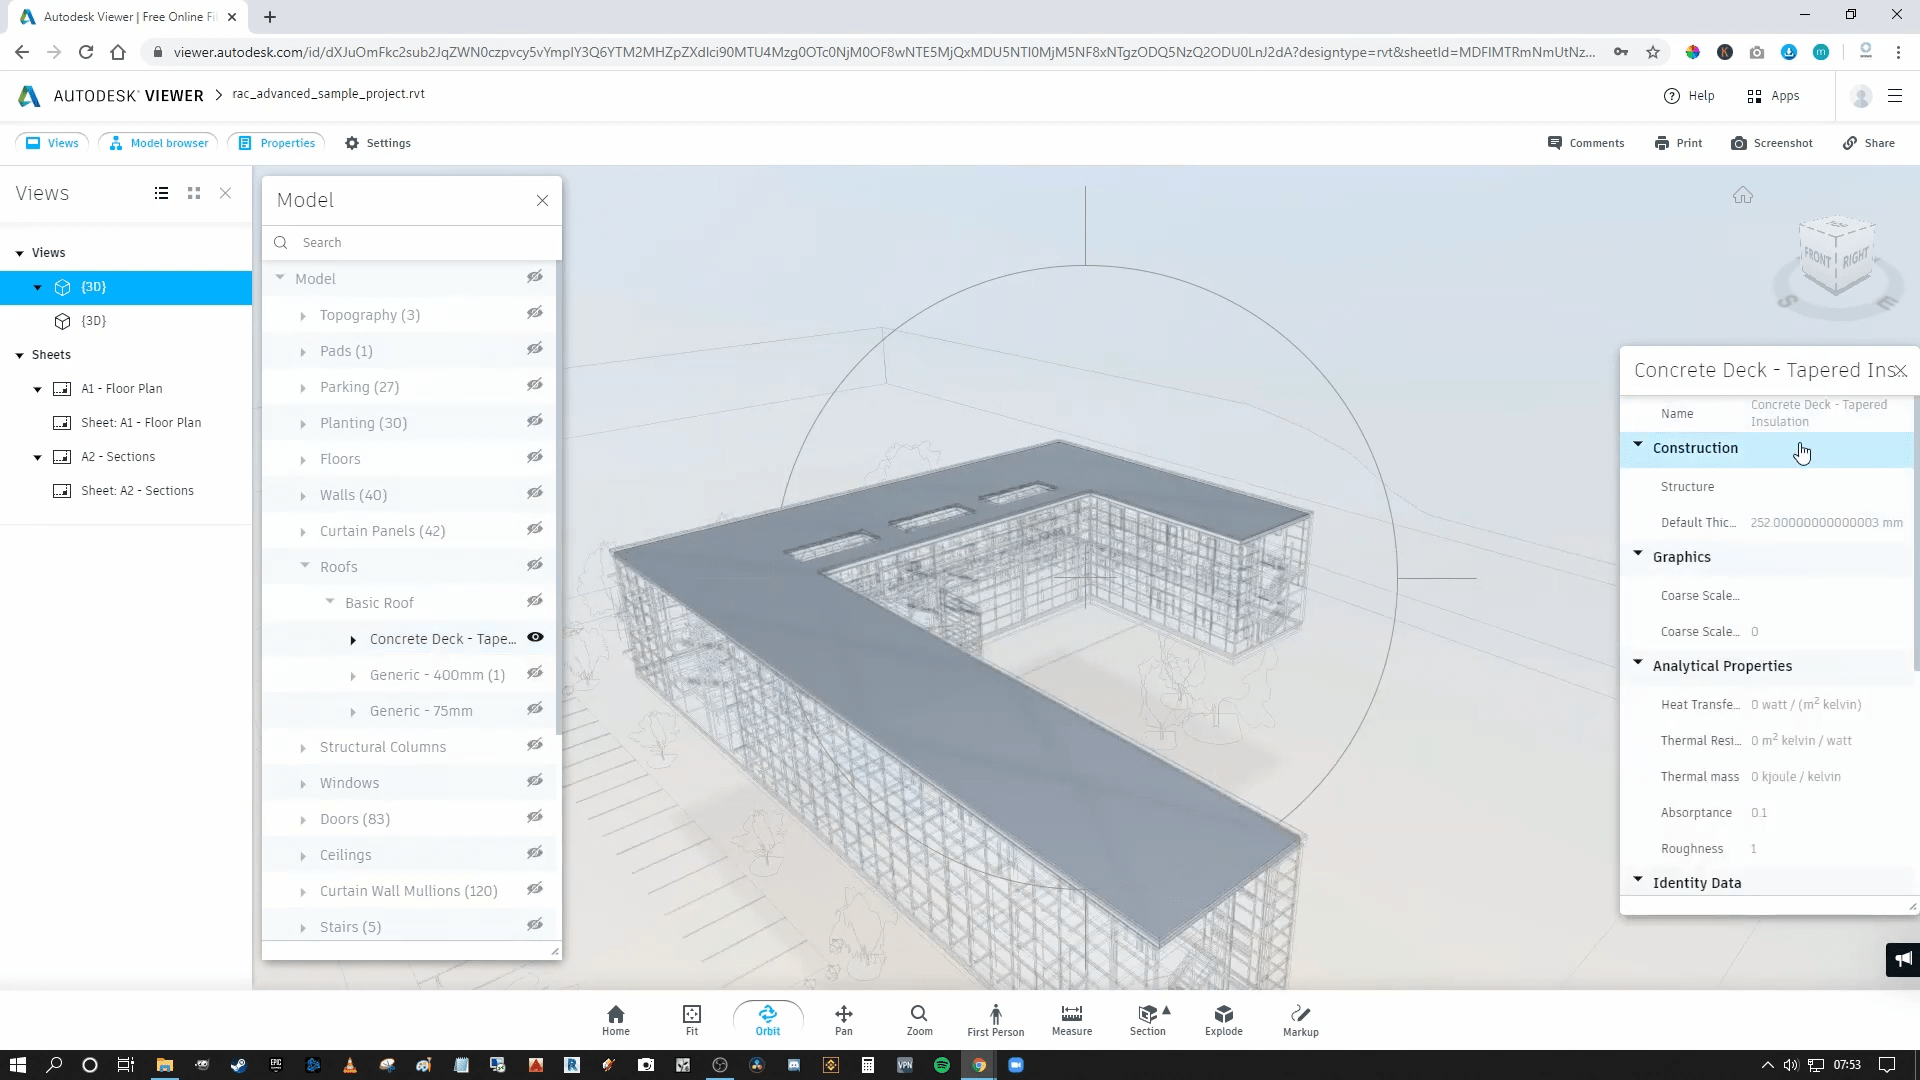Screen dimensions: 1920x1080
Task: Open the Markup tool
Action: coord(1300,1019)
